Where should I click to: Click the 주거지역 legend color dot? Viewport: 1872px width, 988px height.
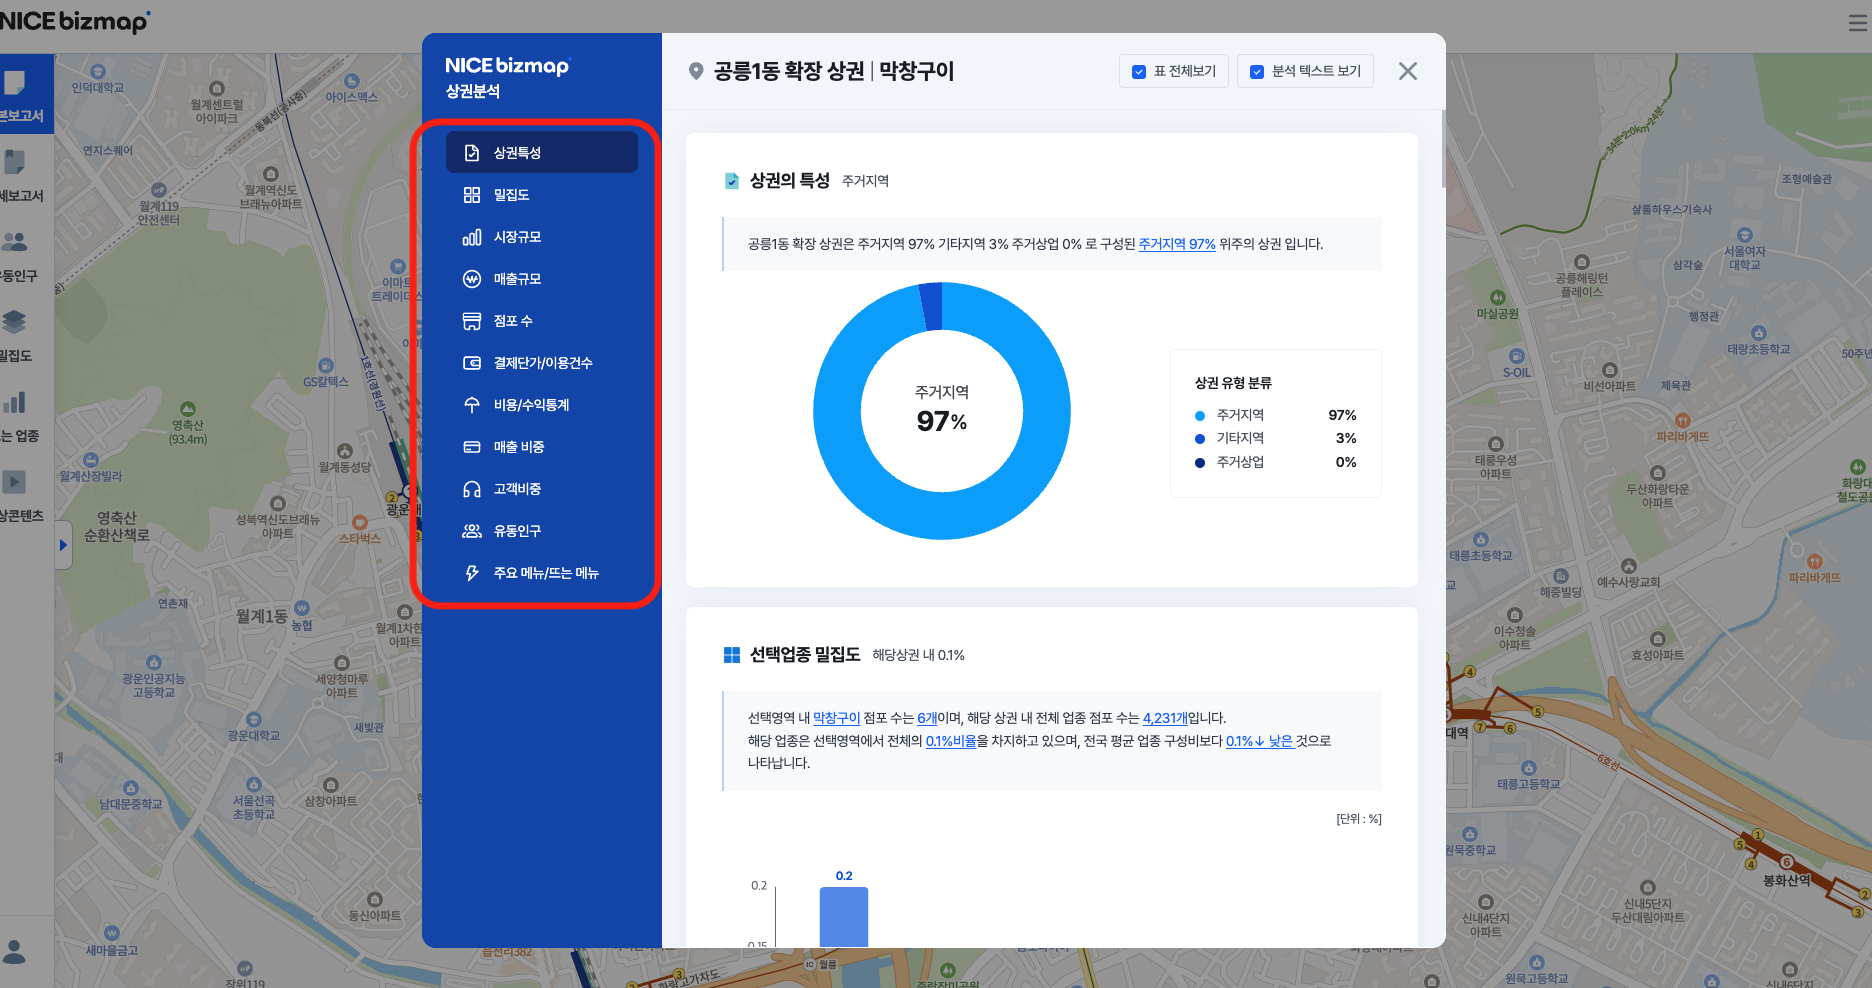click(1200, 415)
